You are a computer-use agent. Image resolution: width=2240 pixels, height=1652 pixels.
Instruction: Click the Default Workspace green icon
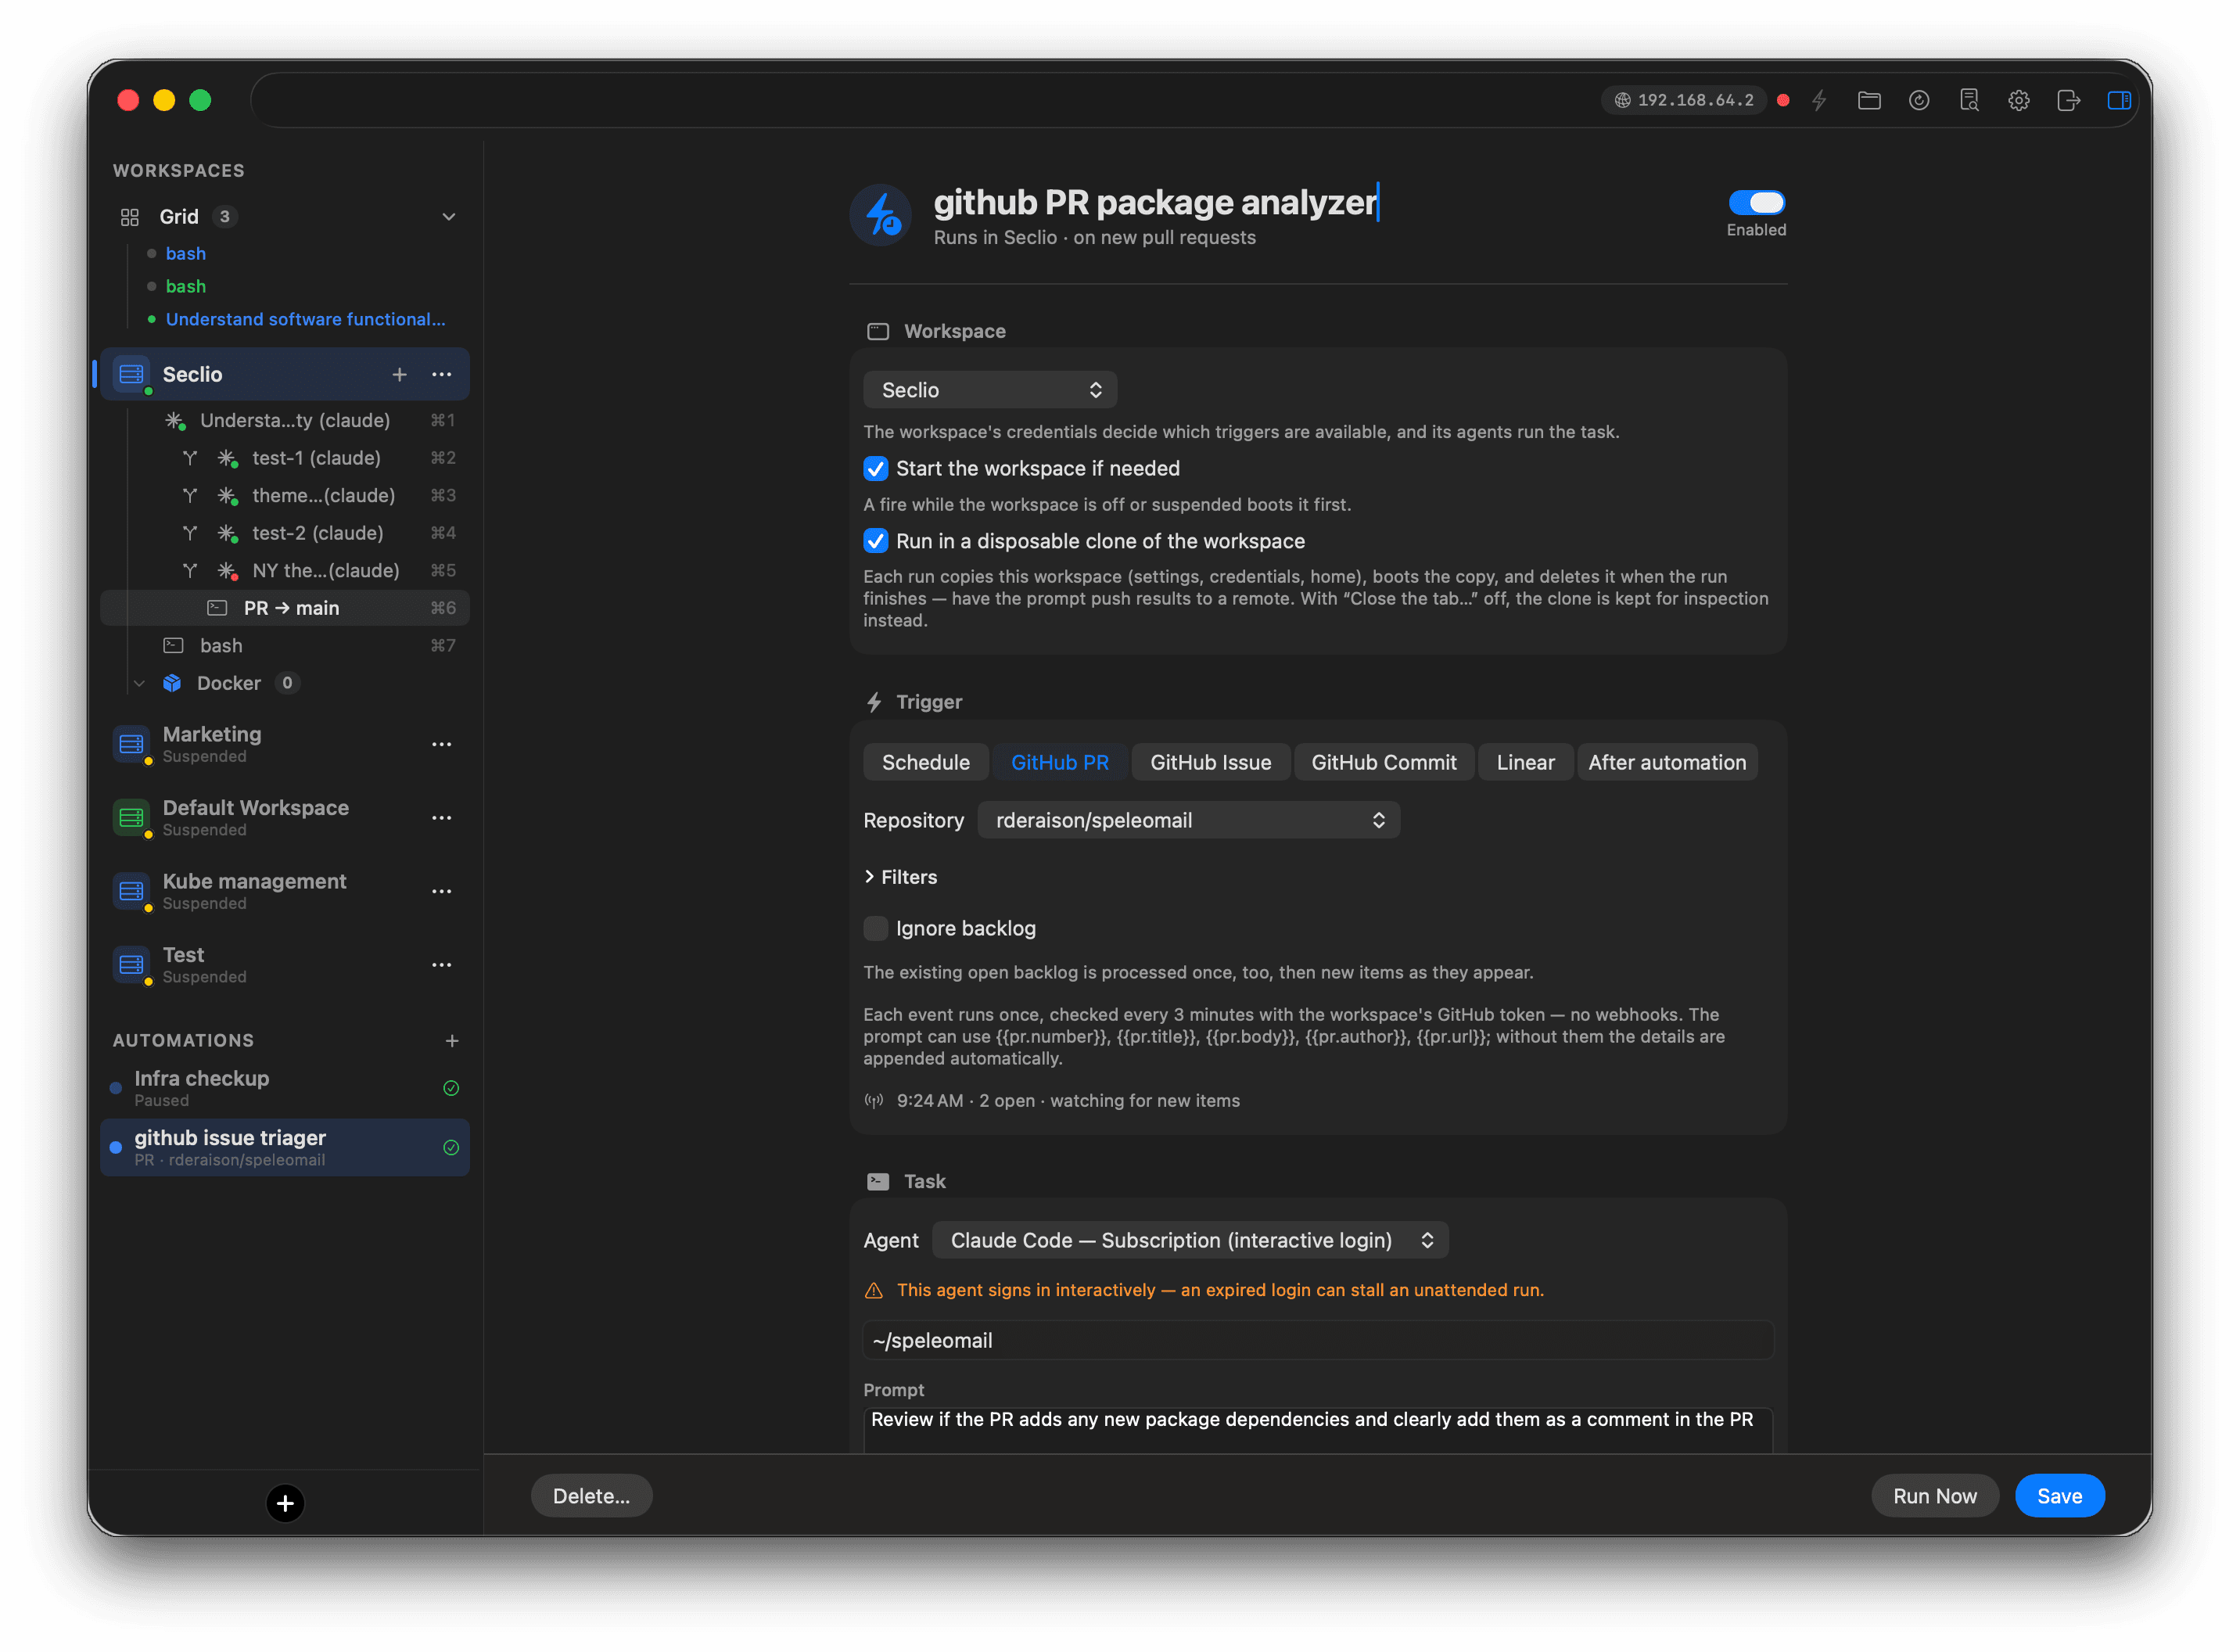(131, 818)
